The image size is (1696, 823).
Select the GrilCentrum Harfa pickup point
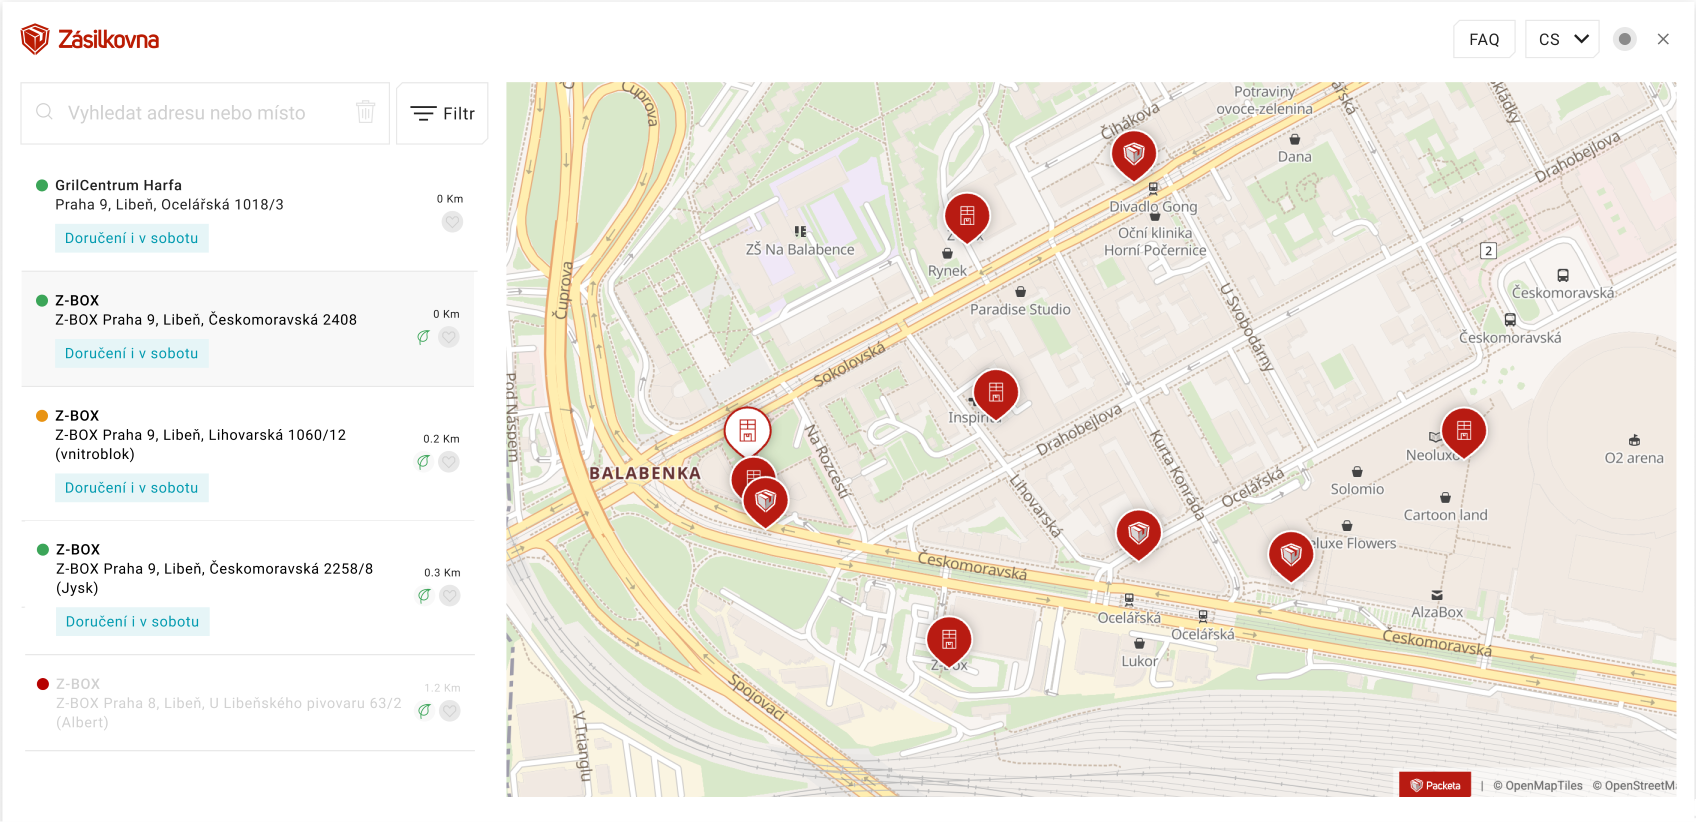[248, 214]
